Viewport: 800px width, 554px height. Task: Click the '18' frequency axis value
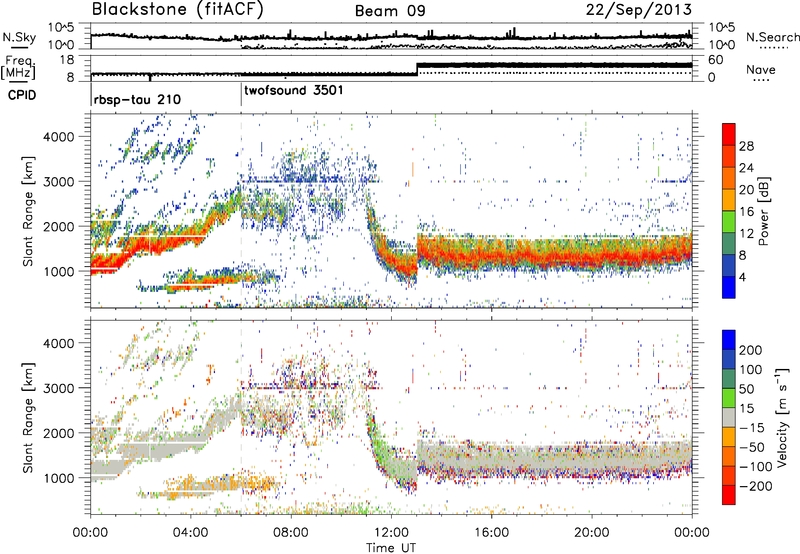(x=66, y=60)
